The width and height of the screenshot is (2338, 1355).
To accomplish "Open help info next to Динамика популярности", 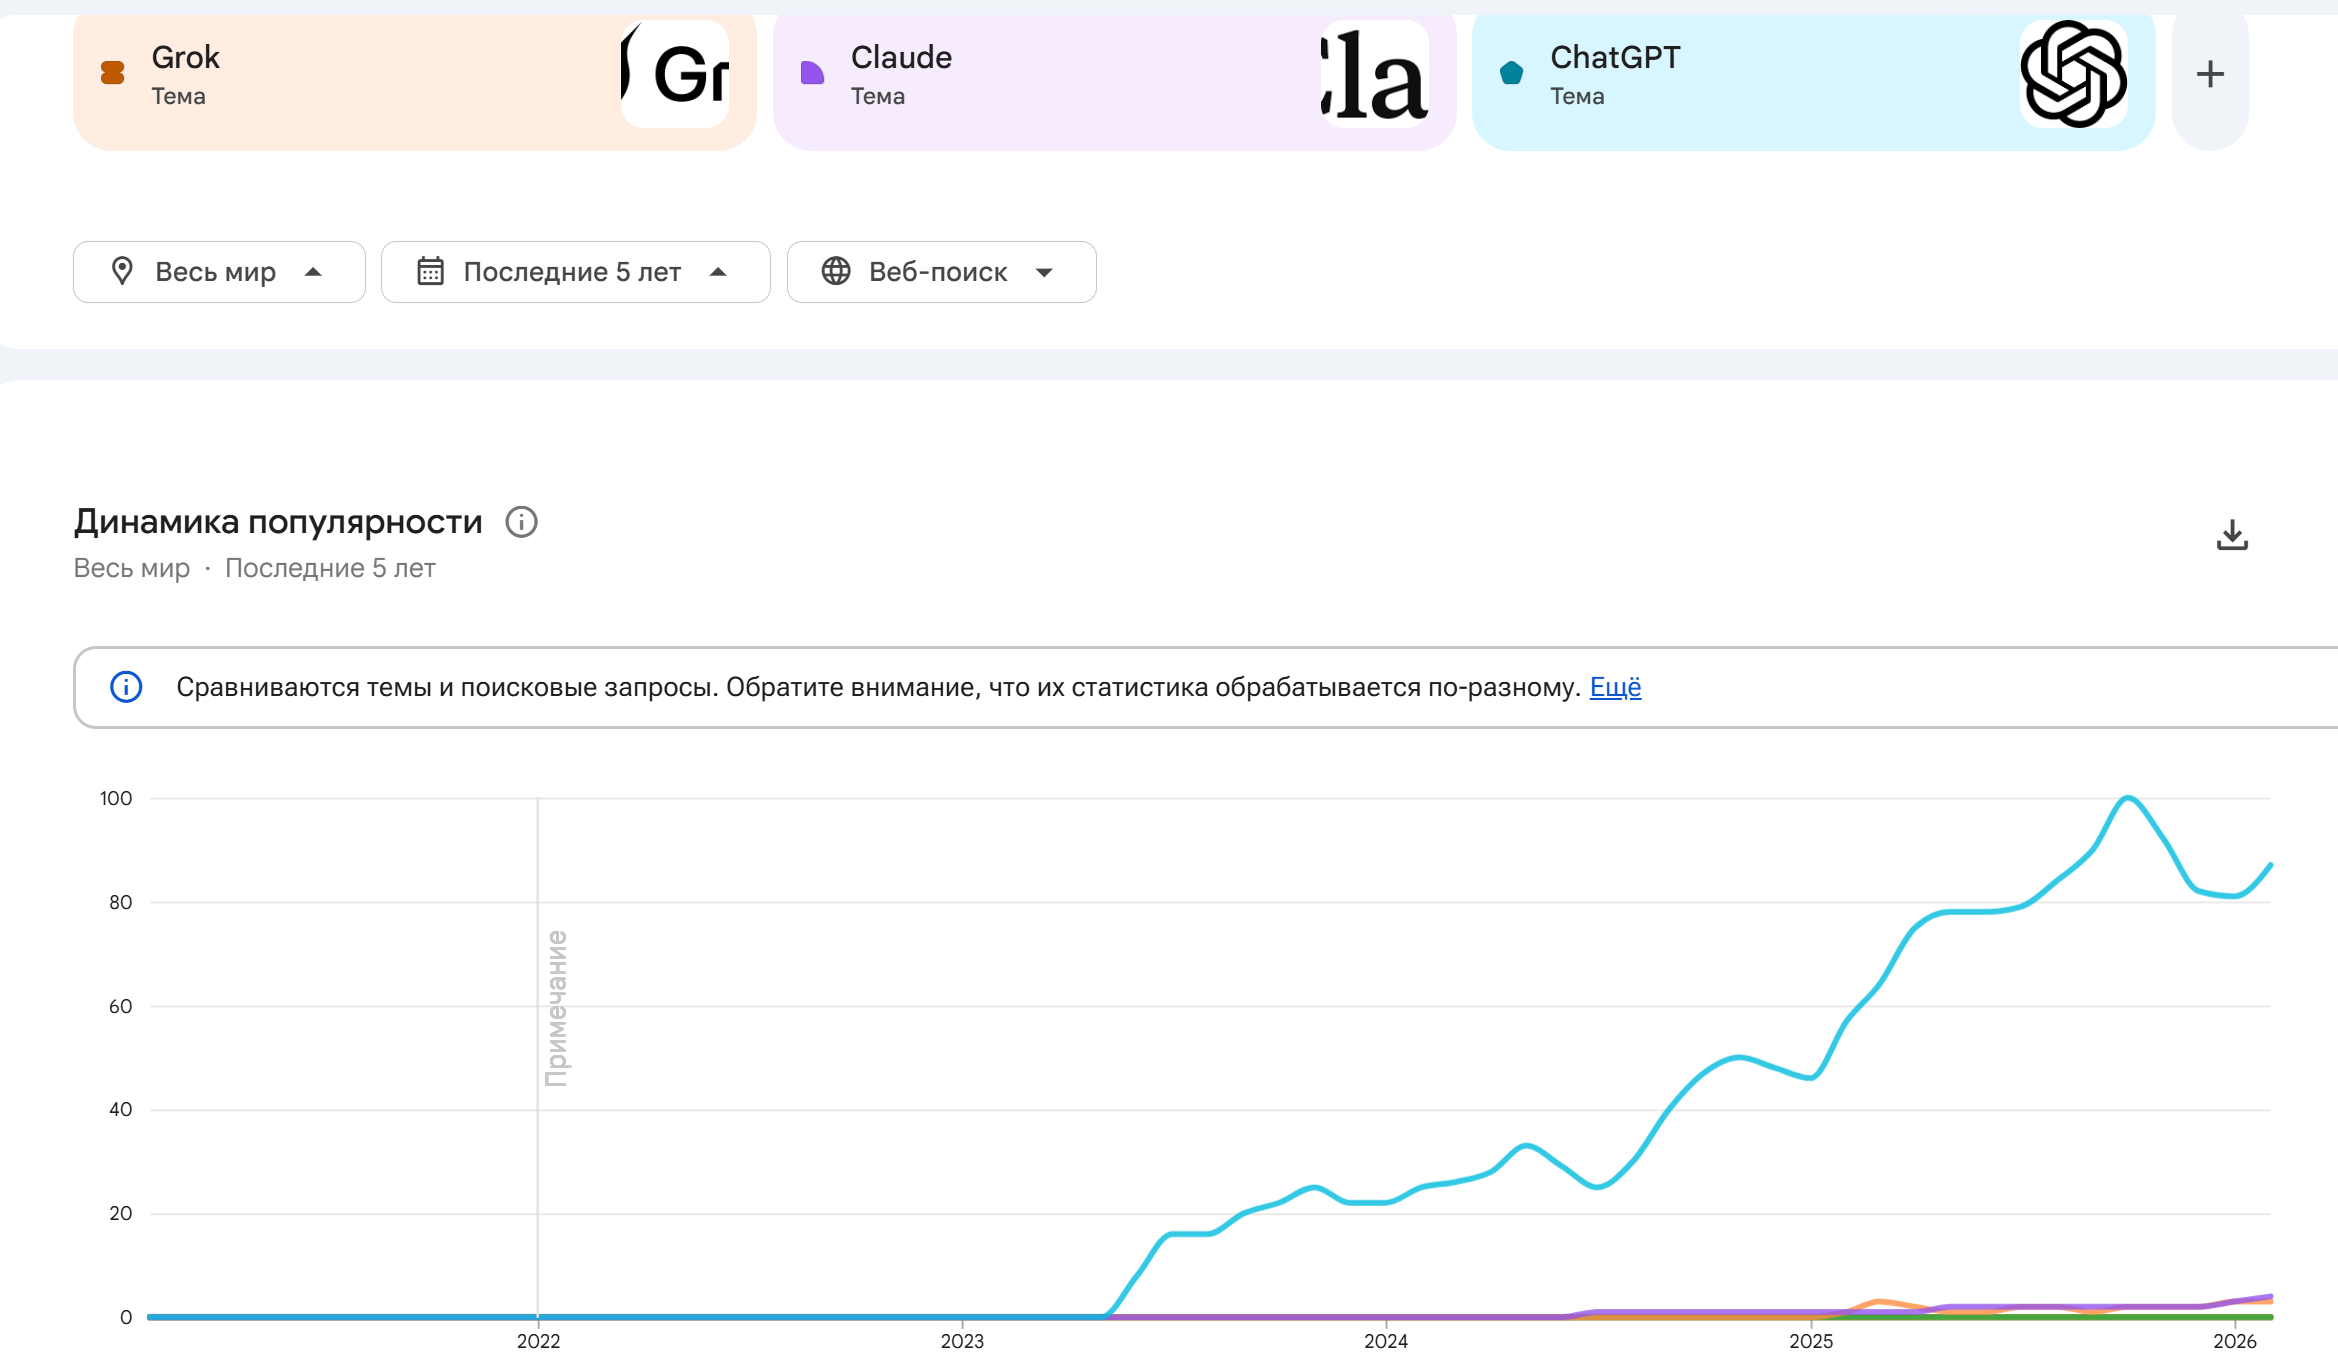I will click(x=521, y=522).
